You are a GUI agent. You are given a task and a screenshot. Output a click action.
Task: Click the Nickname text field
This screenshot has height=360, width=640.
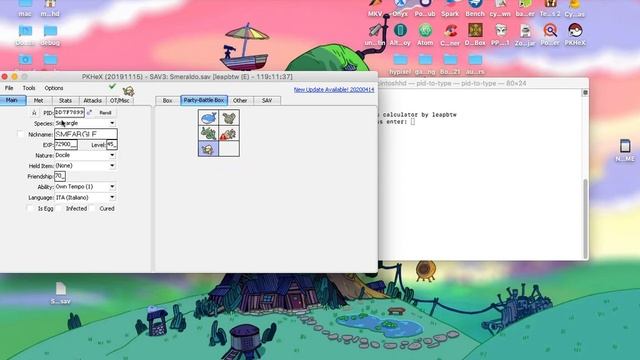[86, 134]
